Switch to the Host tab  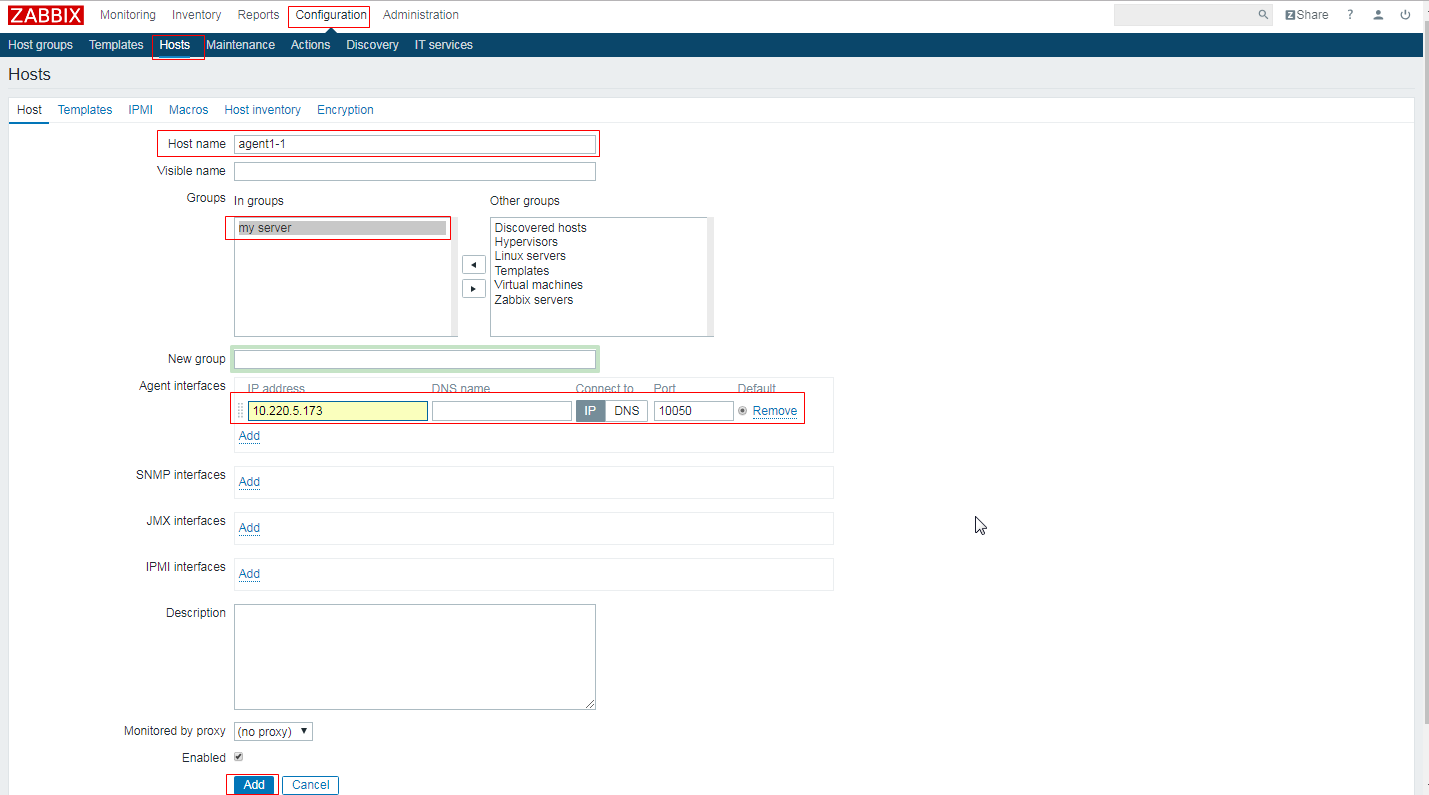[29, 110]
